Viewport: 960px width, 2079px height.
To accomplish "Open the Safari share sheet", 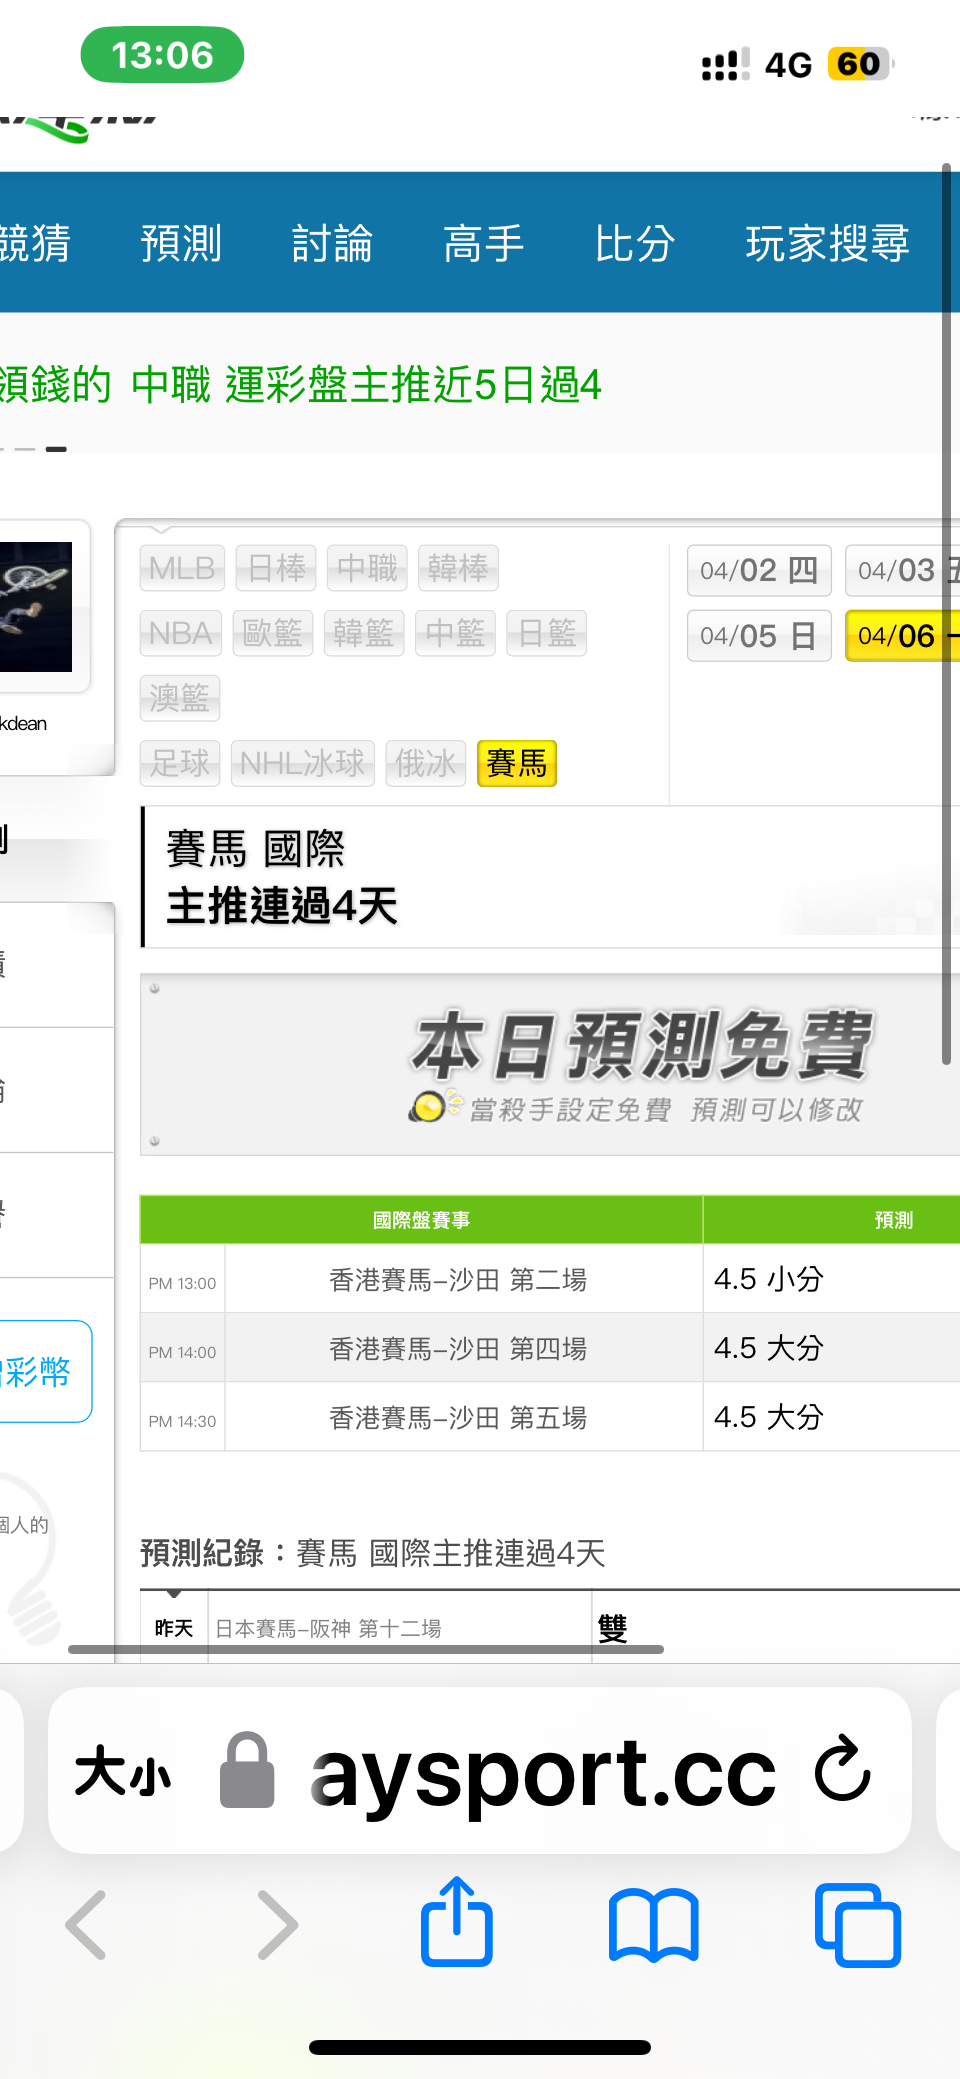I will pos(457,1921).
